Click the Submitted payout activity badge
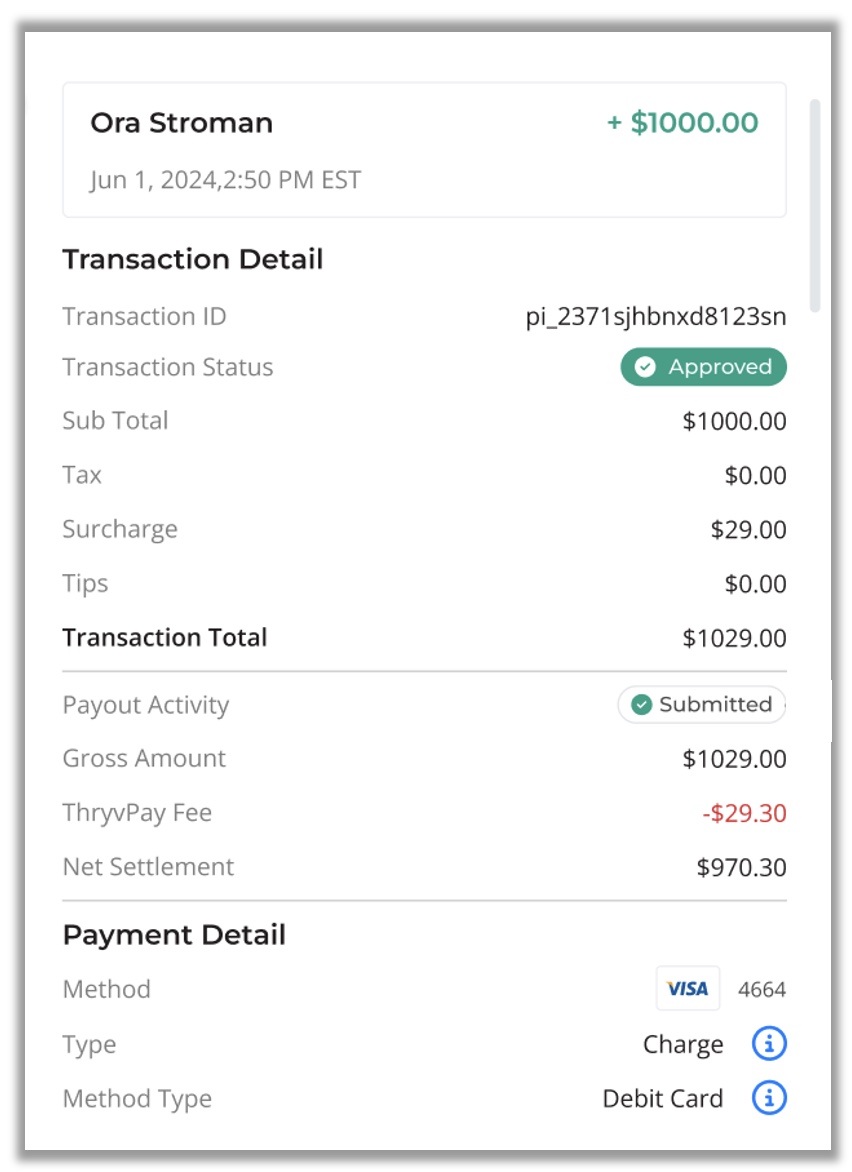 (702, 704)
